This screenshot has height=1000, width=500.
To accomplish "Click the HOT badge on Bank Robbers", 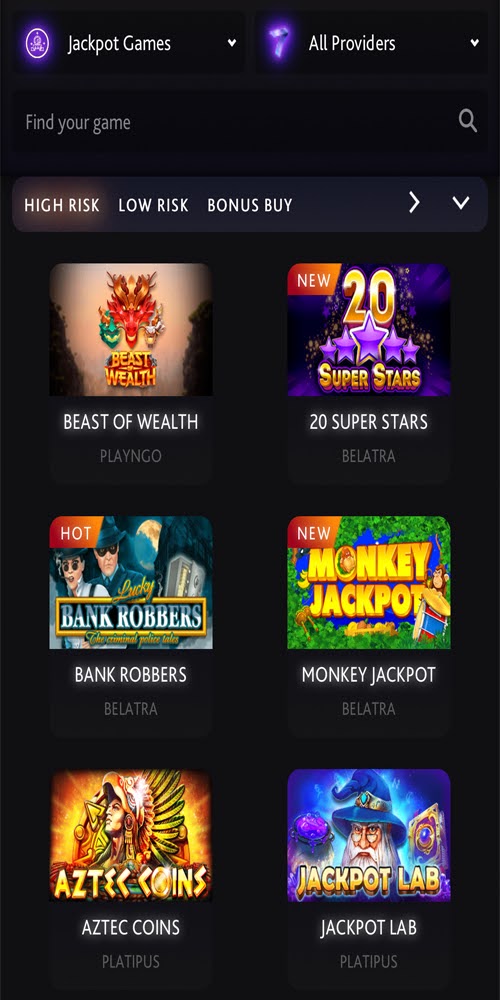I will point(75,533).
